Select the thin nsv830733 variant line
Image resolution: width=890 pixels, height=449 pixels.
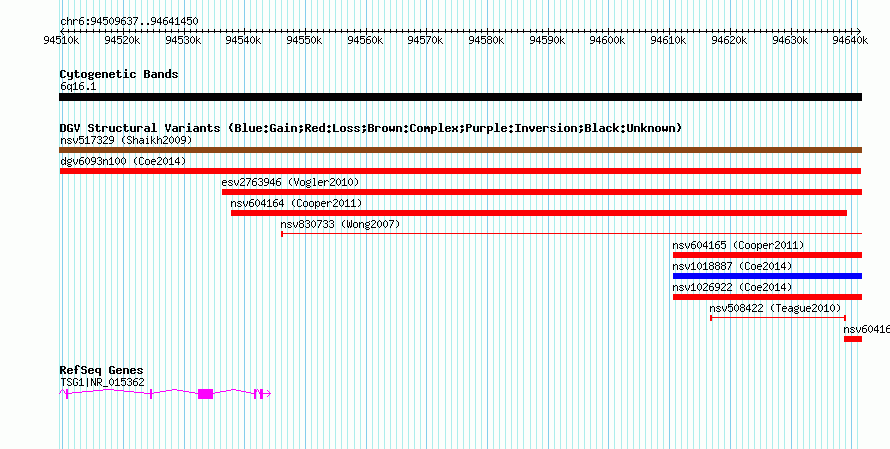[x=572, y=233]
